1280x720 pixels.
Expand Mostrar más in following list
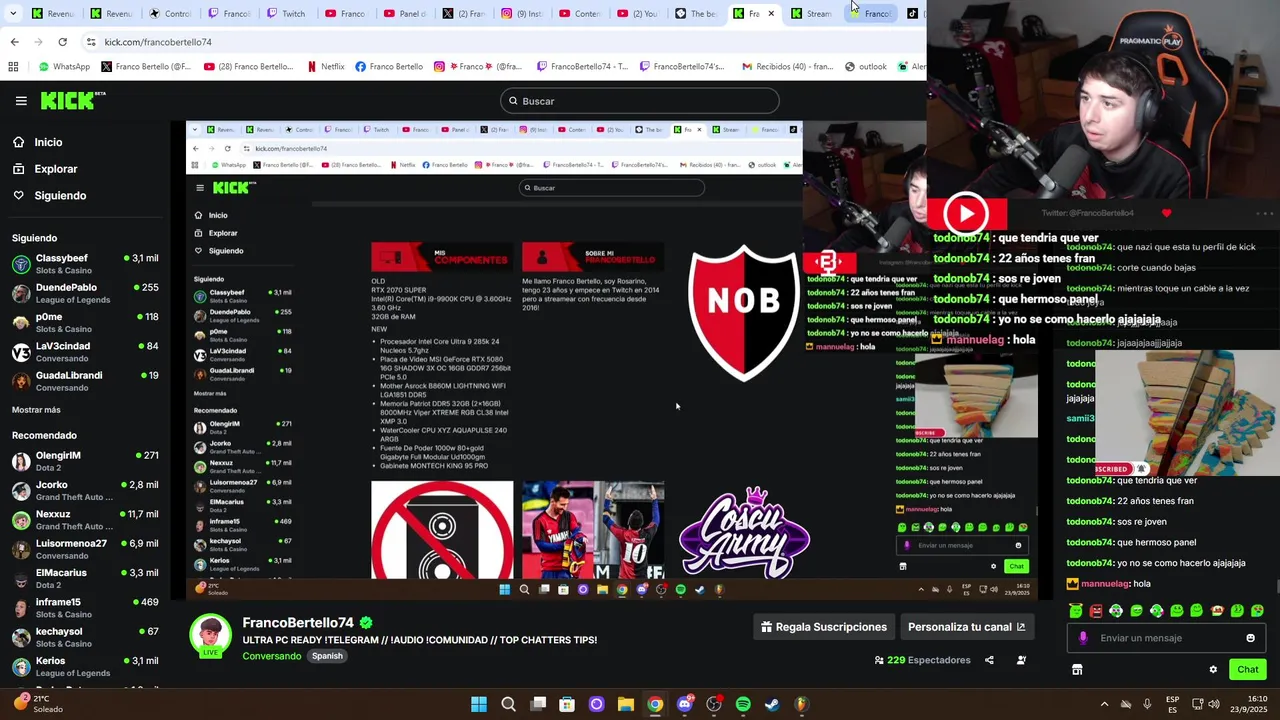36,410
